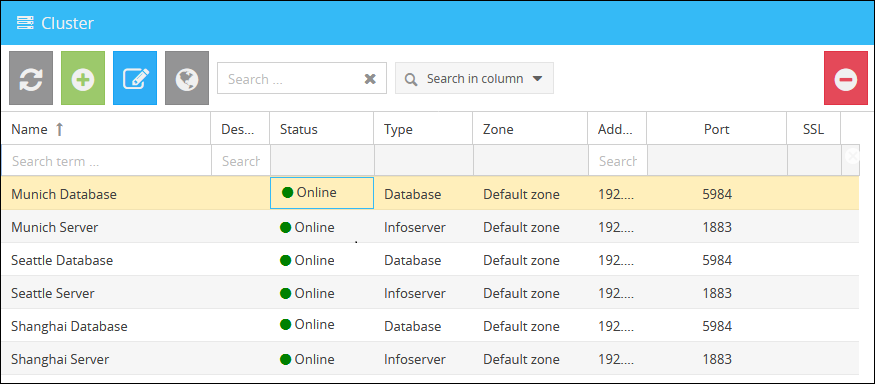Viewport: 875px width, 384px height.
Task: Click the sort arrow beside Name
Action: coord(60,129)
